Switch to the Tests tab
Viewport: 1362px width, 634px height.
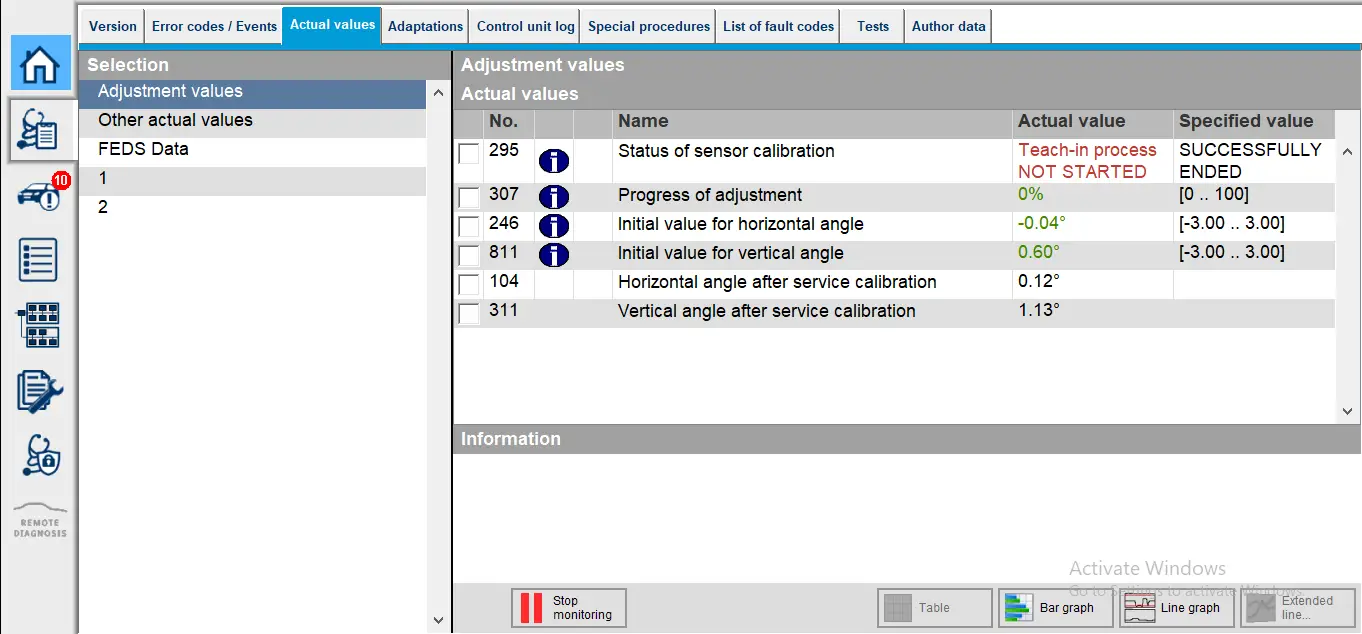872,26
